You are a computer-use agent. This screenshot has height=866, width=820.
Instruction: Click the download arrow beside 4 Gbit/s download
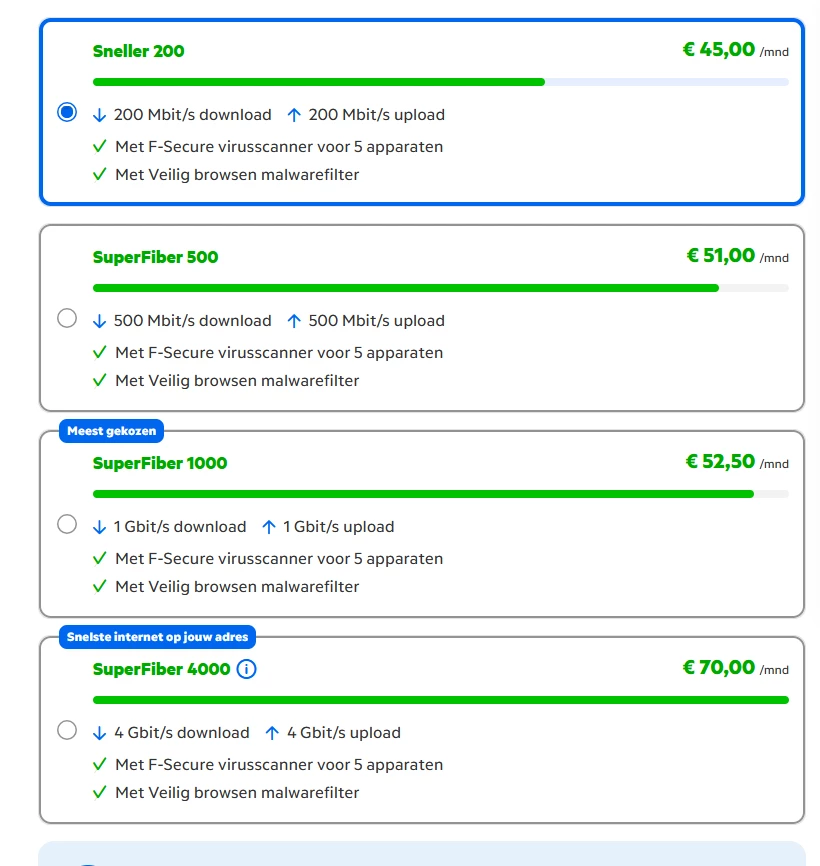(99, 733)
